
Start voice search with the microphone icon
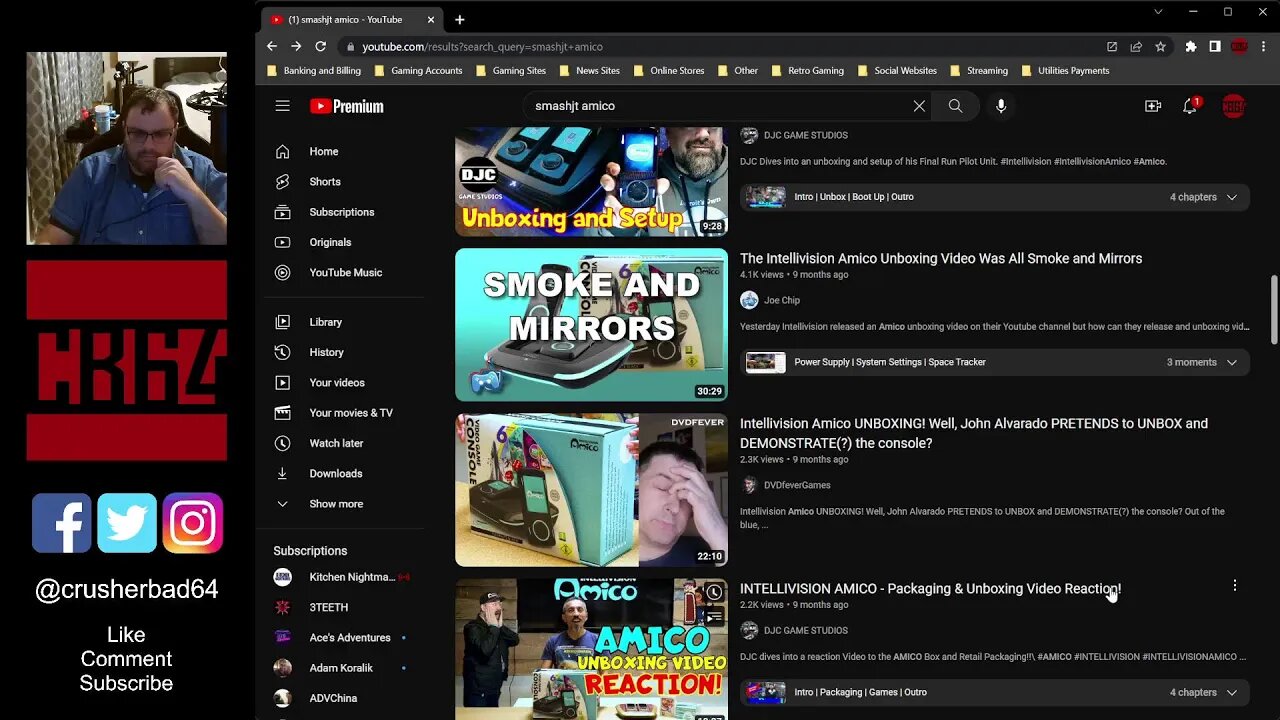click(x=1001, y=106)
